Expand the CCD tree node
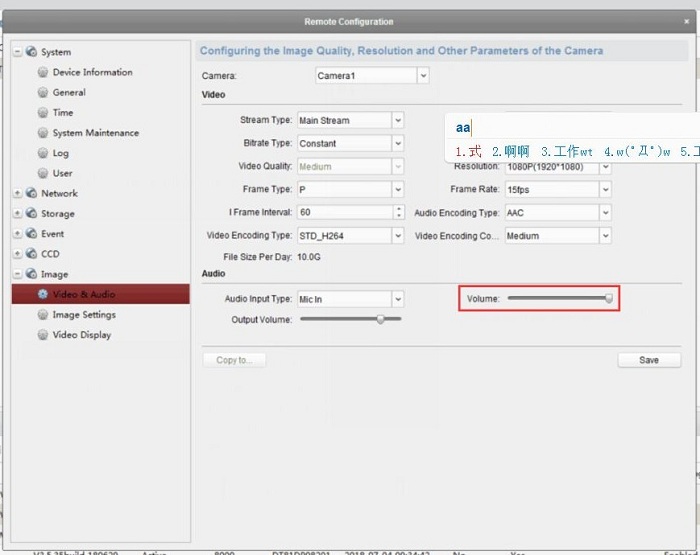The width and height of the screenshot is (700, 555). coord(17,254)
